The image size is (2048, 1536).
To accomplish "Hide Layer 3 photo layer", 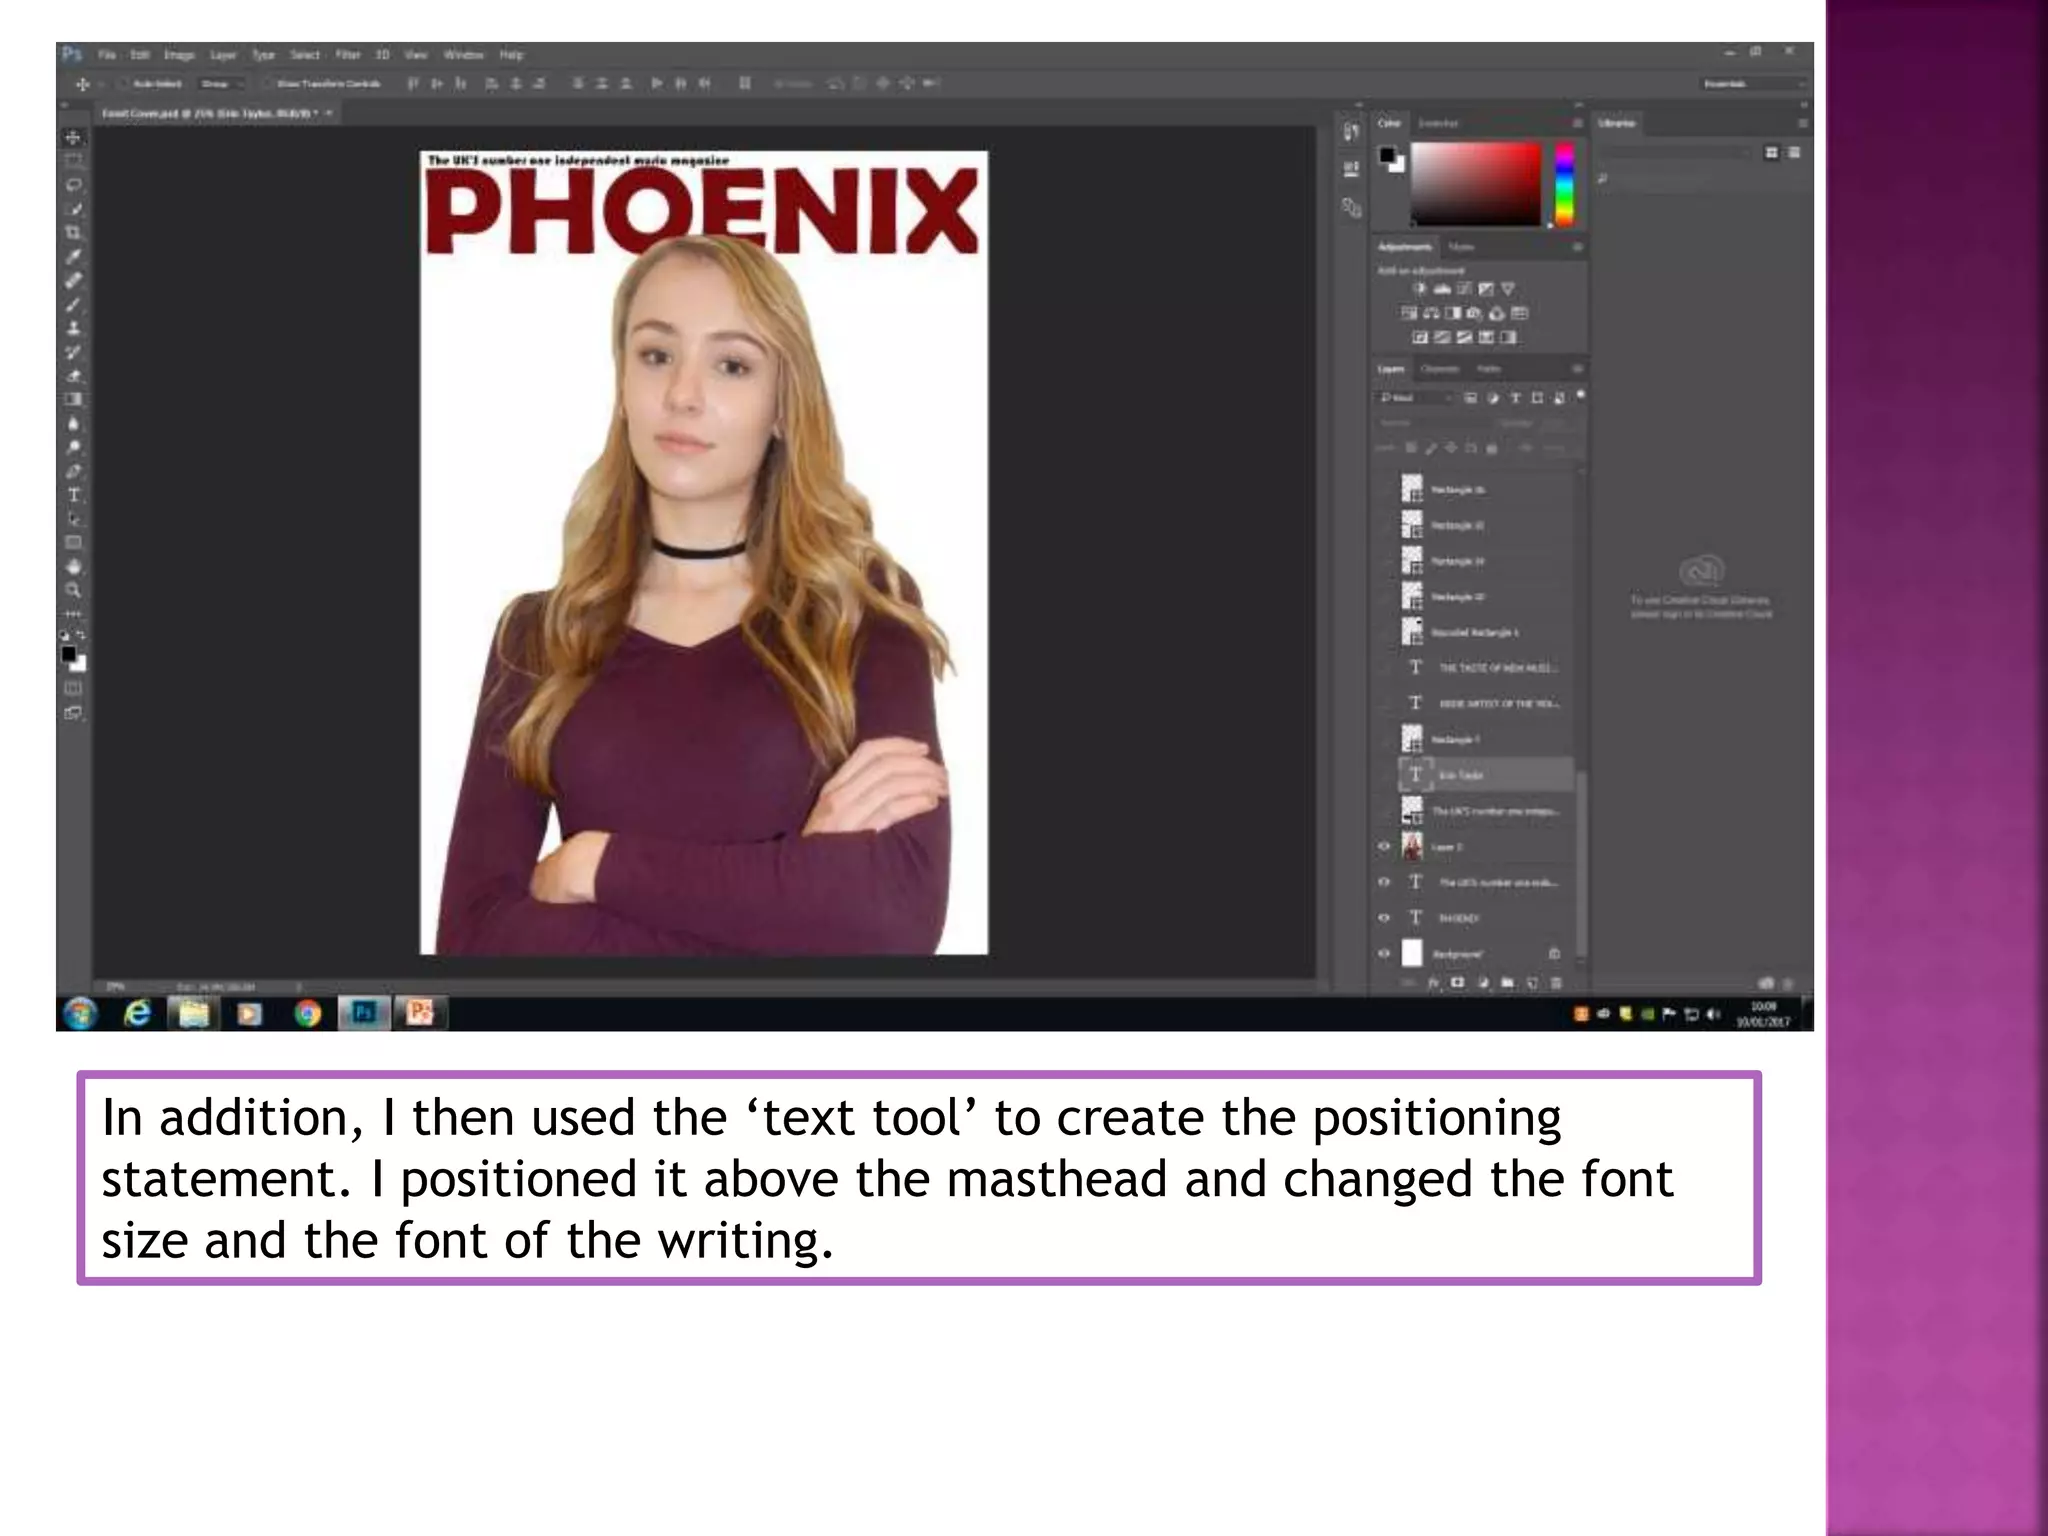I will point(1385,846).
